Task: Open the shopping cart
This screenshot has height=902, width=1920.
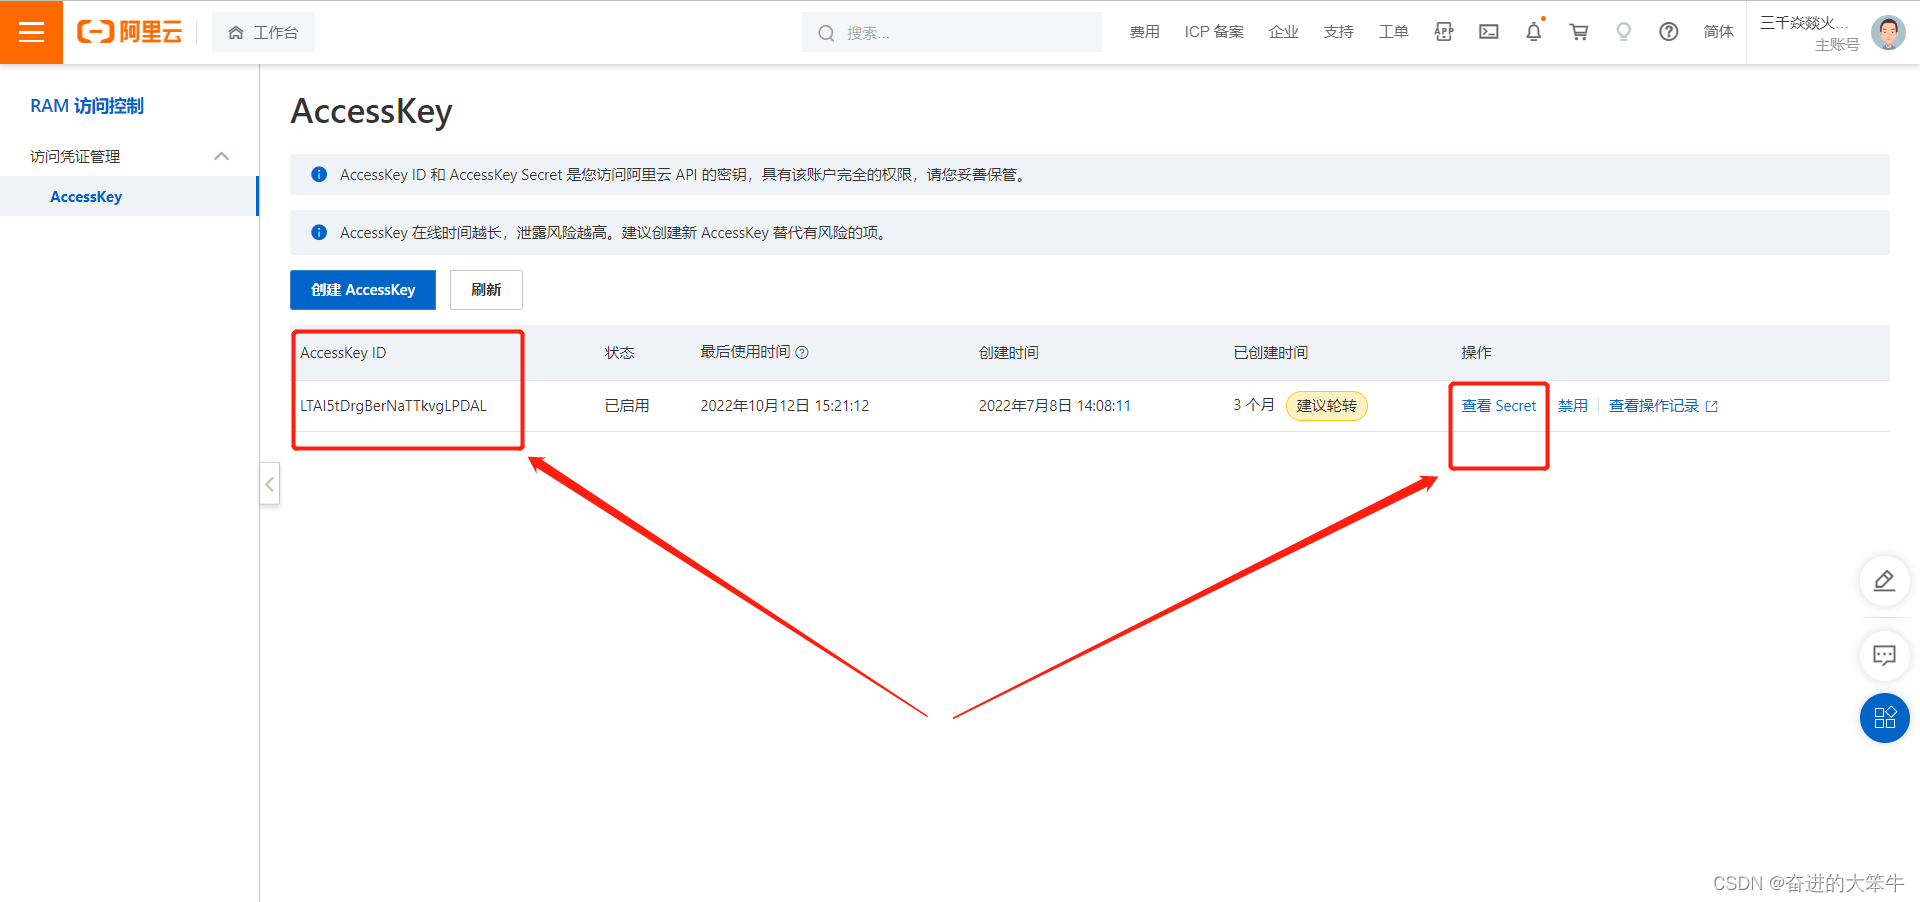Action: click(1579, 32)
